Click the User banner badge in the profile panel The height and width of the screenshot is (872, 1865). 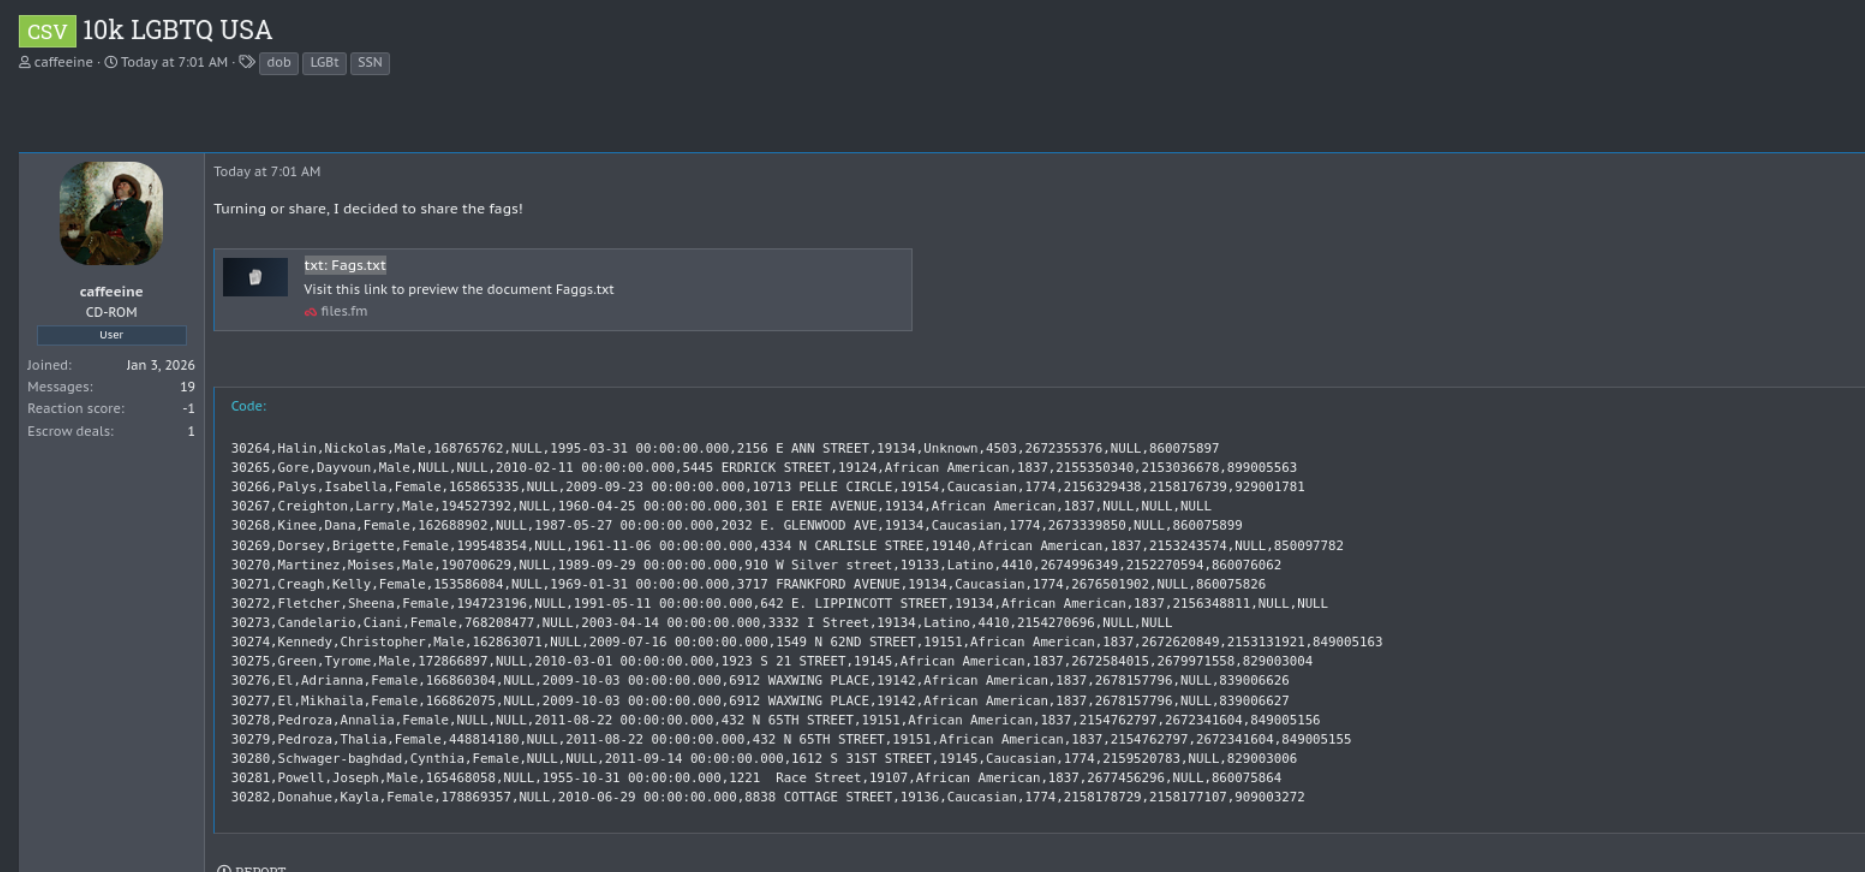111,335
